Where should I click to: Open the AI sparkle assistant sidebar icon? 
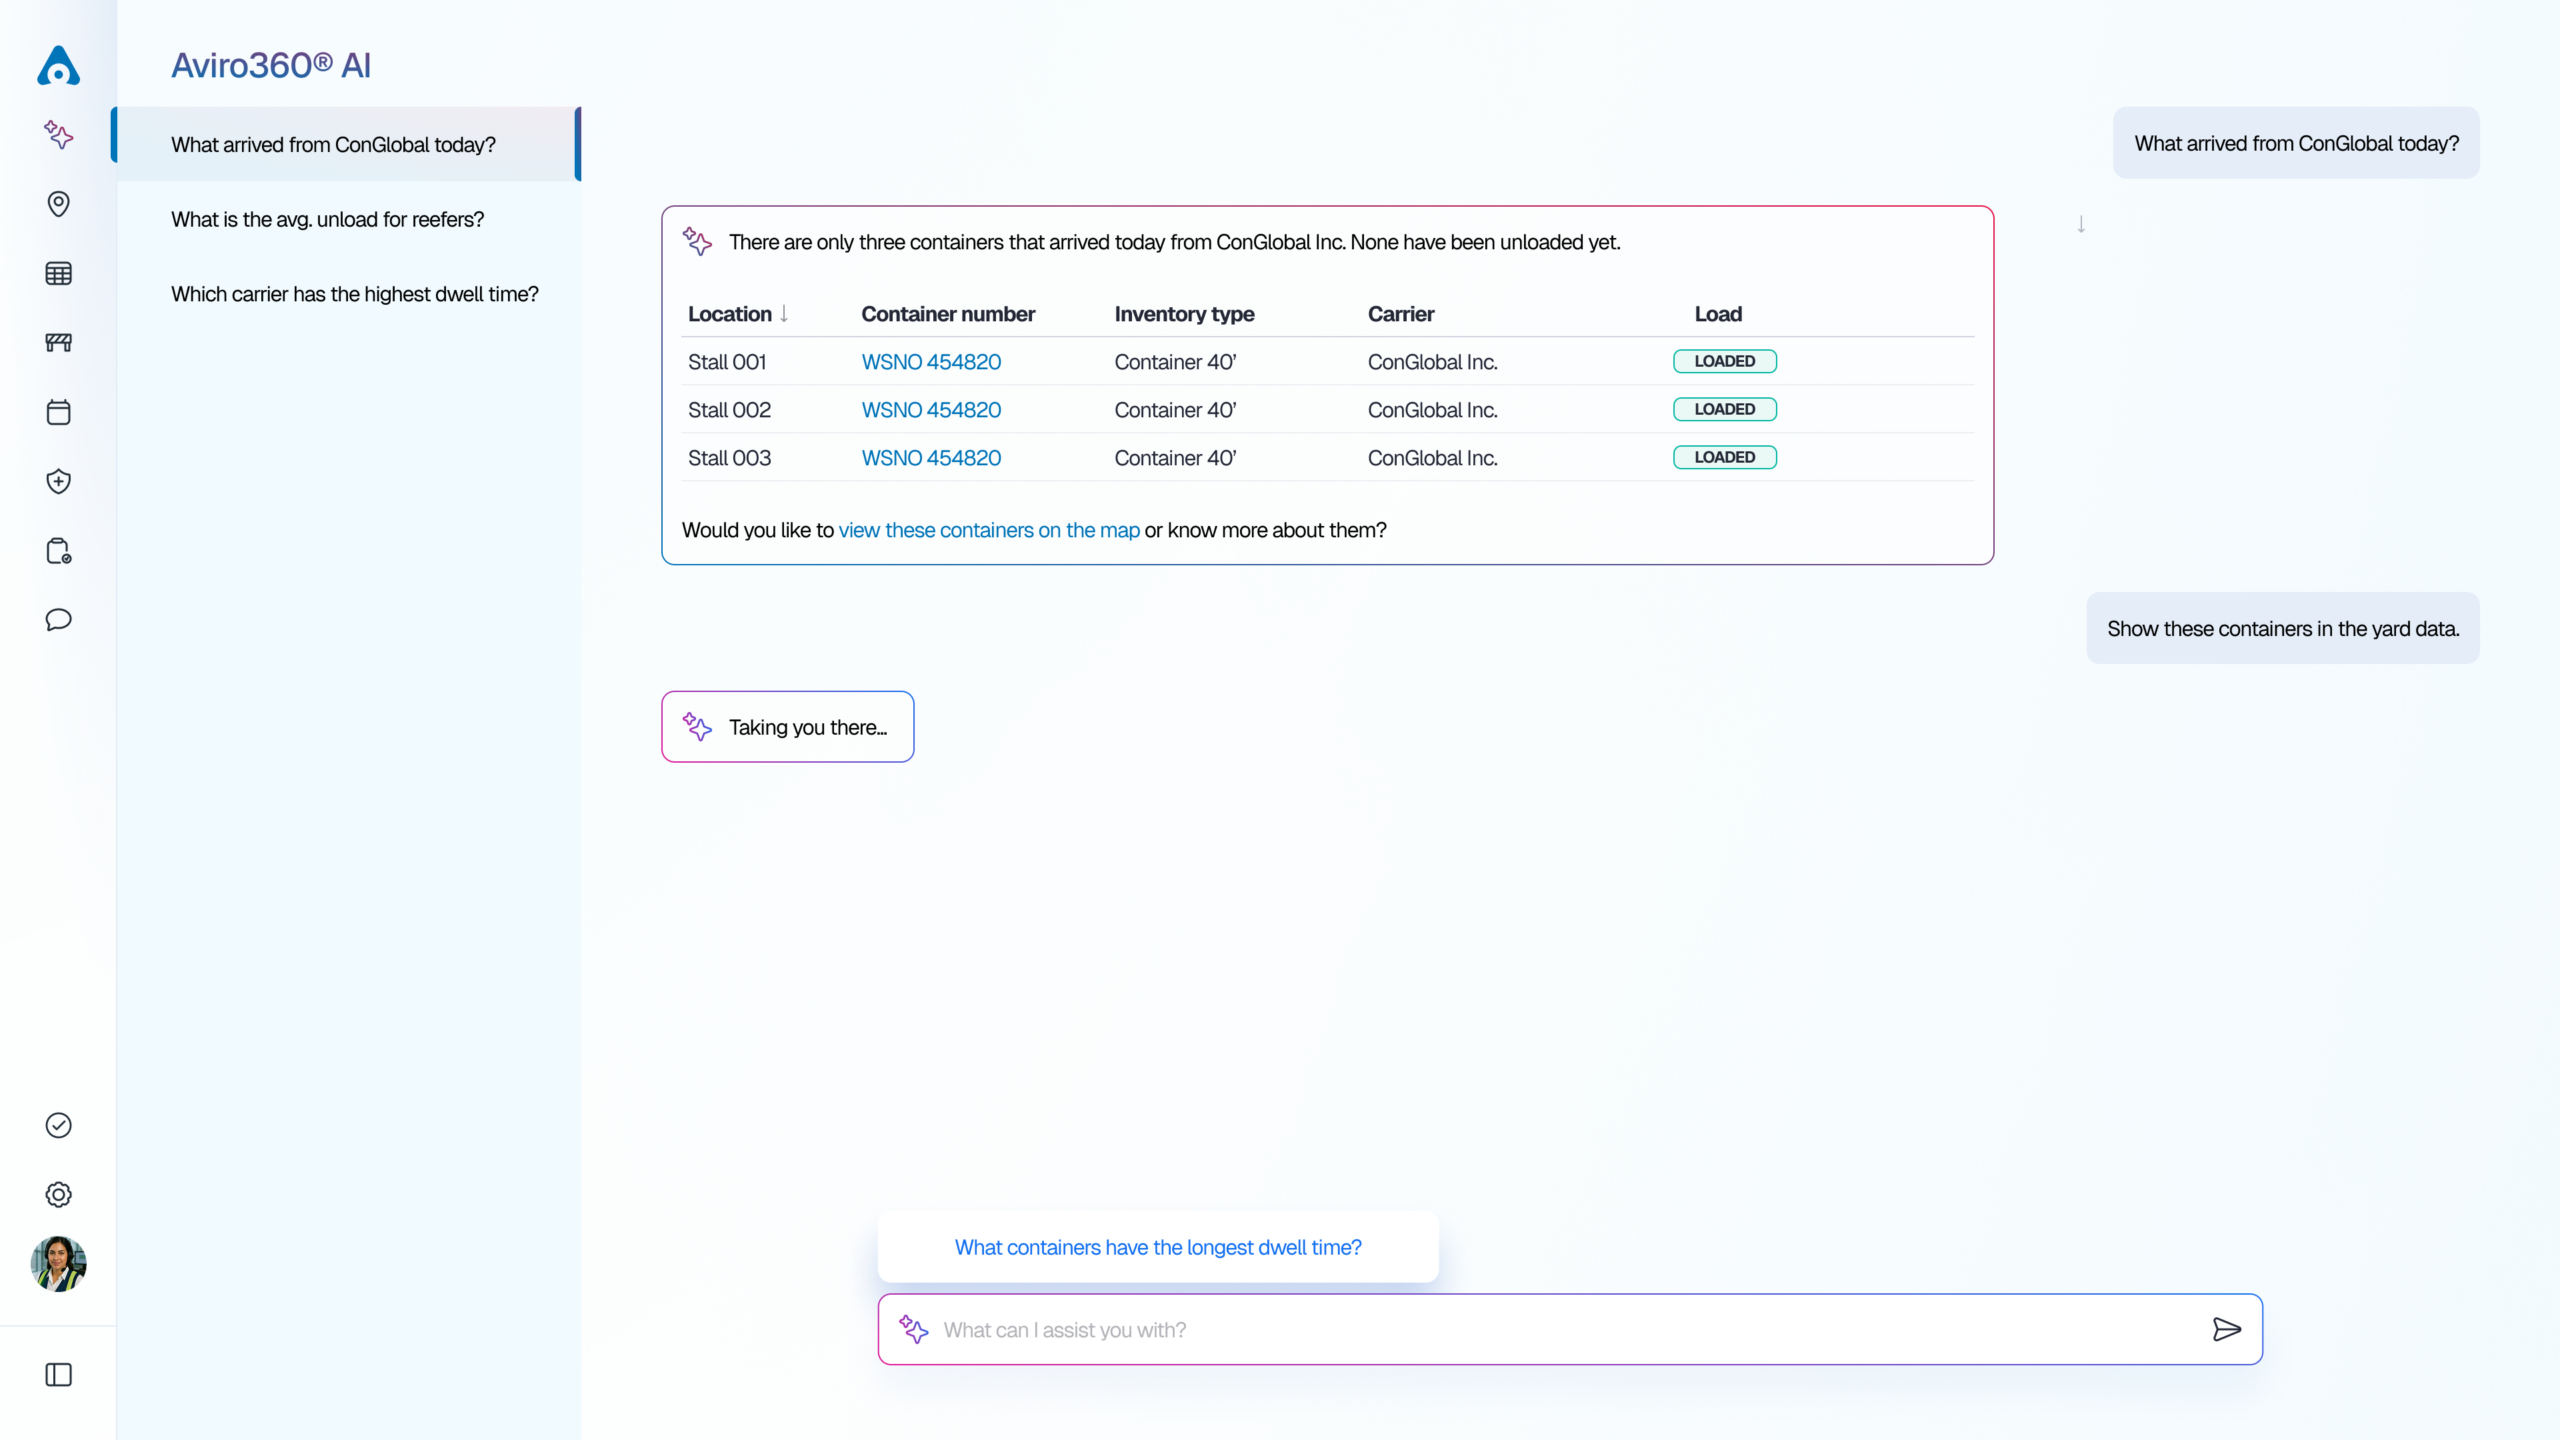(58, 134)
